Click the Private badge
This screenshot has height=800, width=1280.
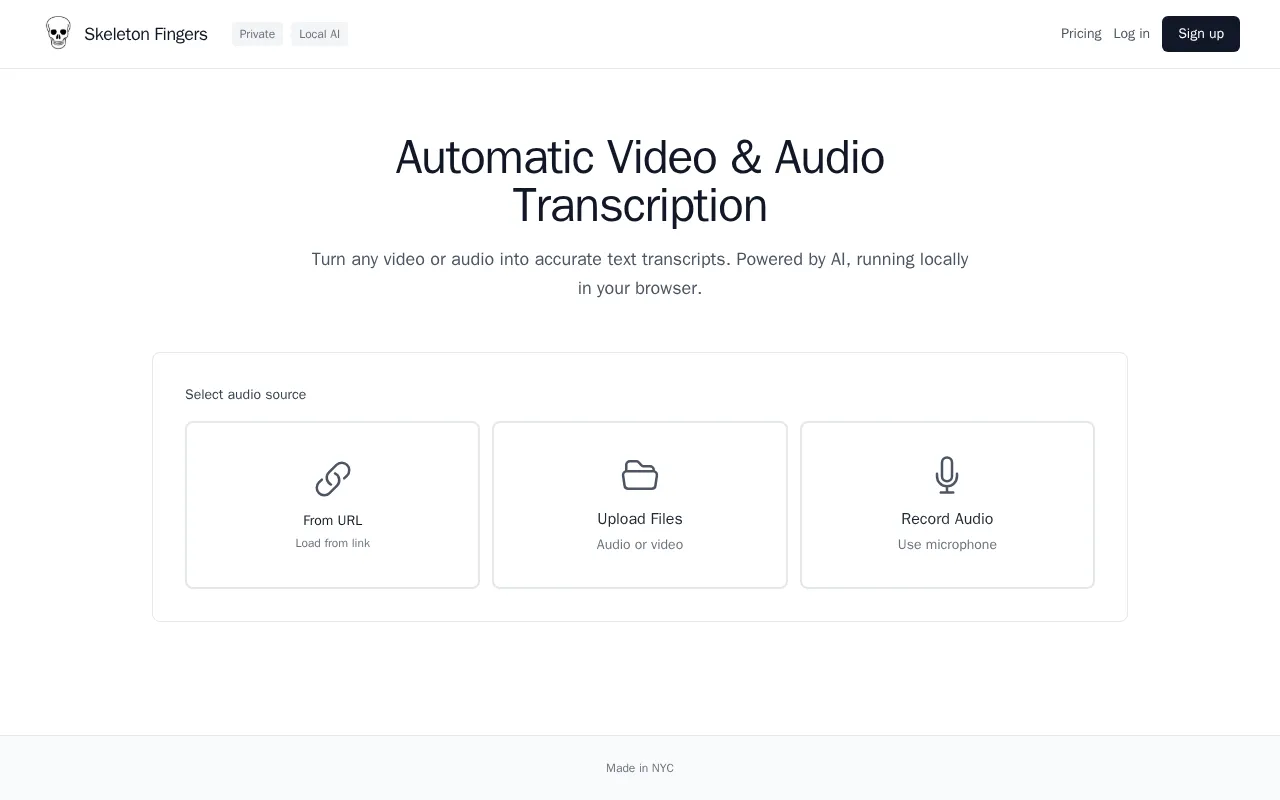point(257,34)
